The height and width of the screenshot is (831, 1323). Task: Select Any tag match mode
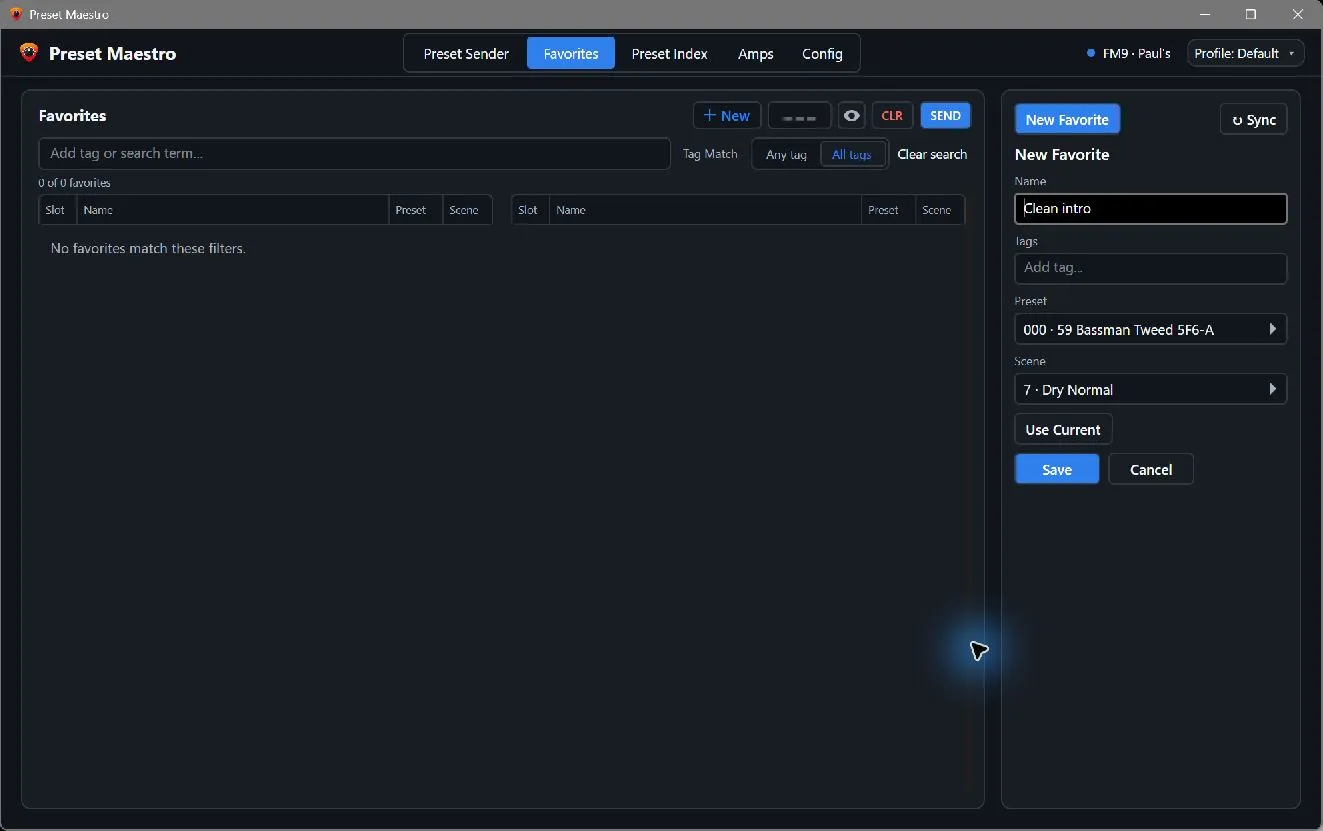786,155
